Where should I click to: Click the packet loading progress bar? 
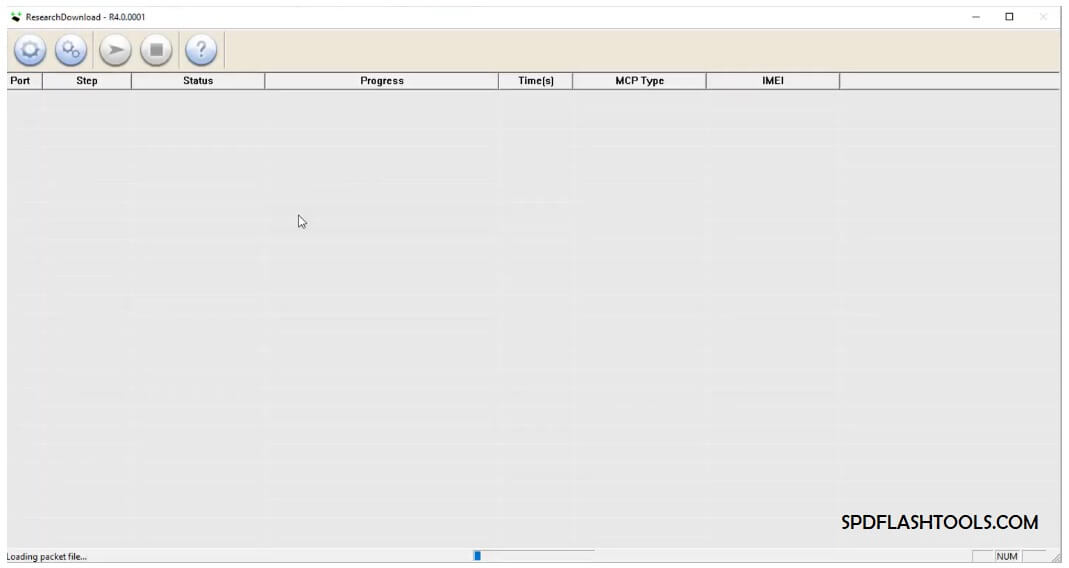coord(534,556)
